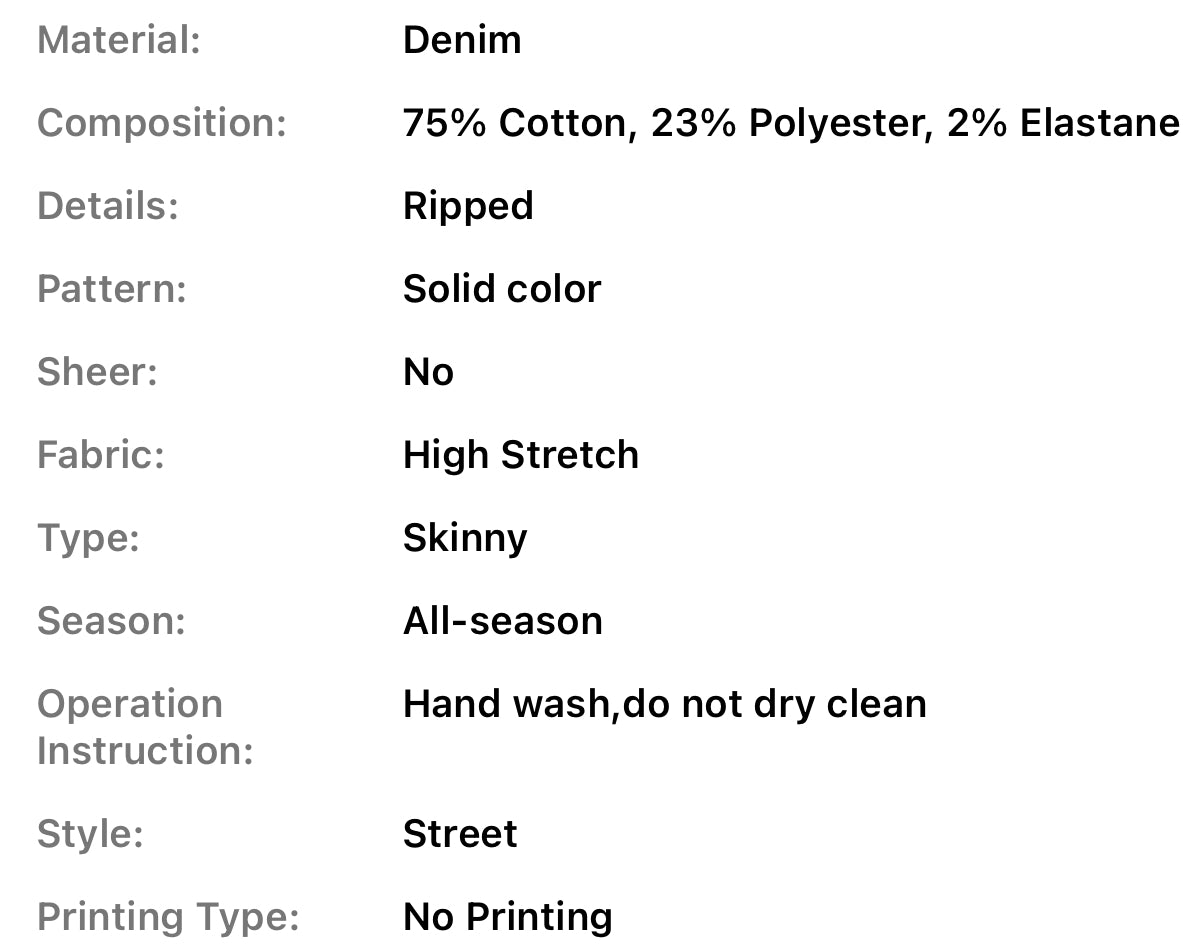Click the "Sheer:" label
Screen dimensions: 1185x945
[x=98, y=373]
